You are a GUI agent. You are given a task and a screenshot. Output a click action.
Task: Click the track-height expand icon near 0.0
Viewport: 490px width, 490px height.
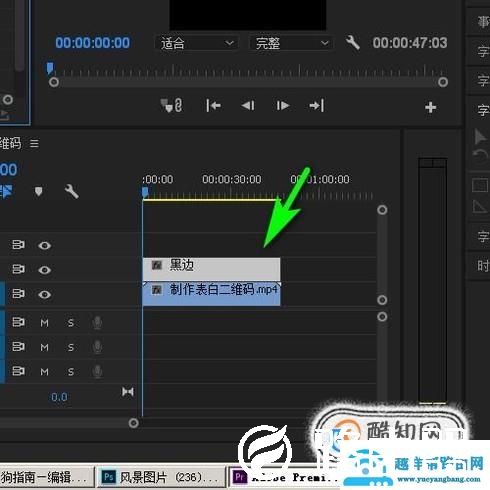pos(128,391)
